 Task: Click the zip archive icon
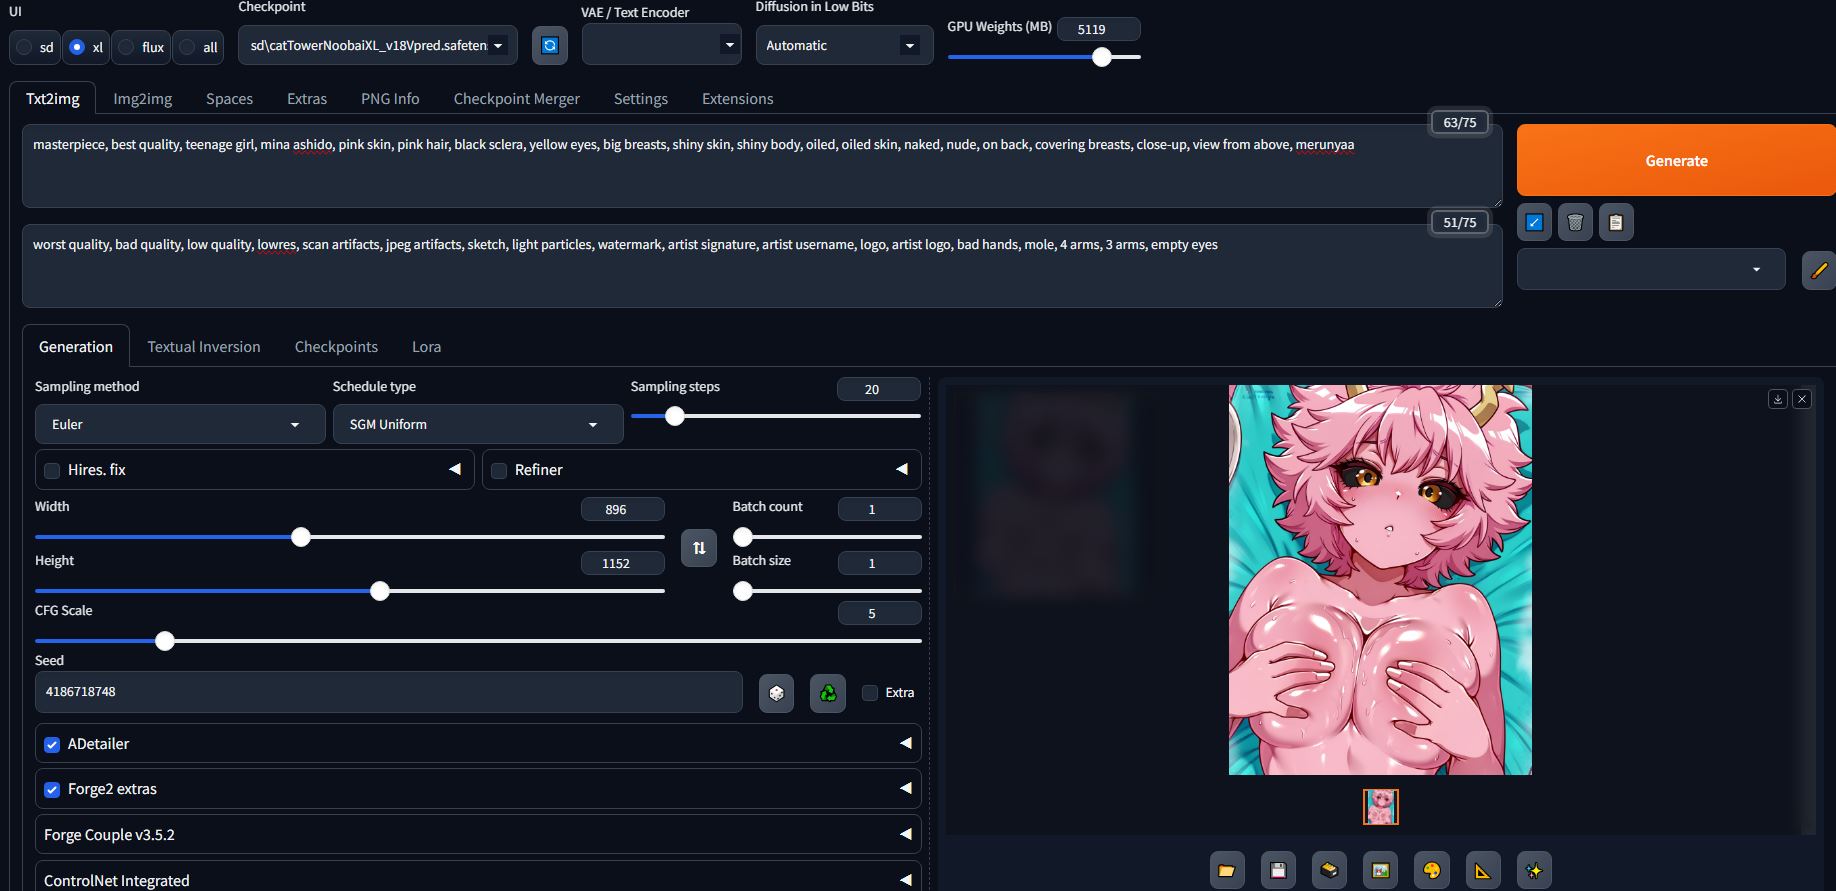1329,870
